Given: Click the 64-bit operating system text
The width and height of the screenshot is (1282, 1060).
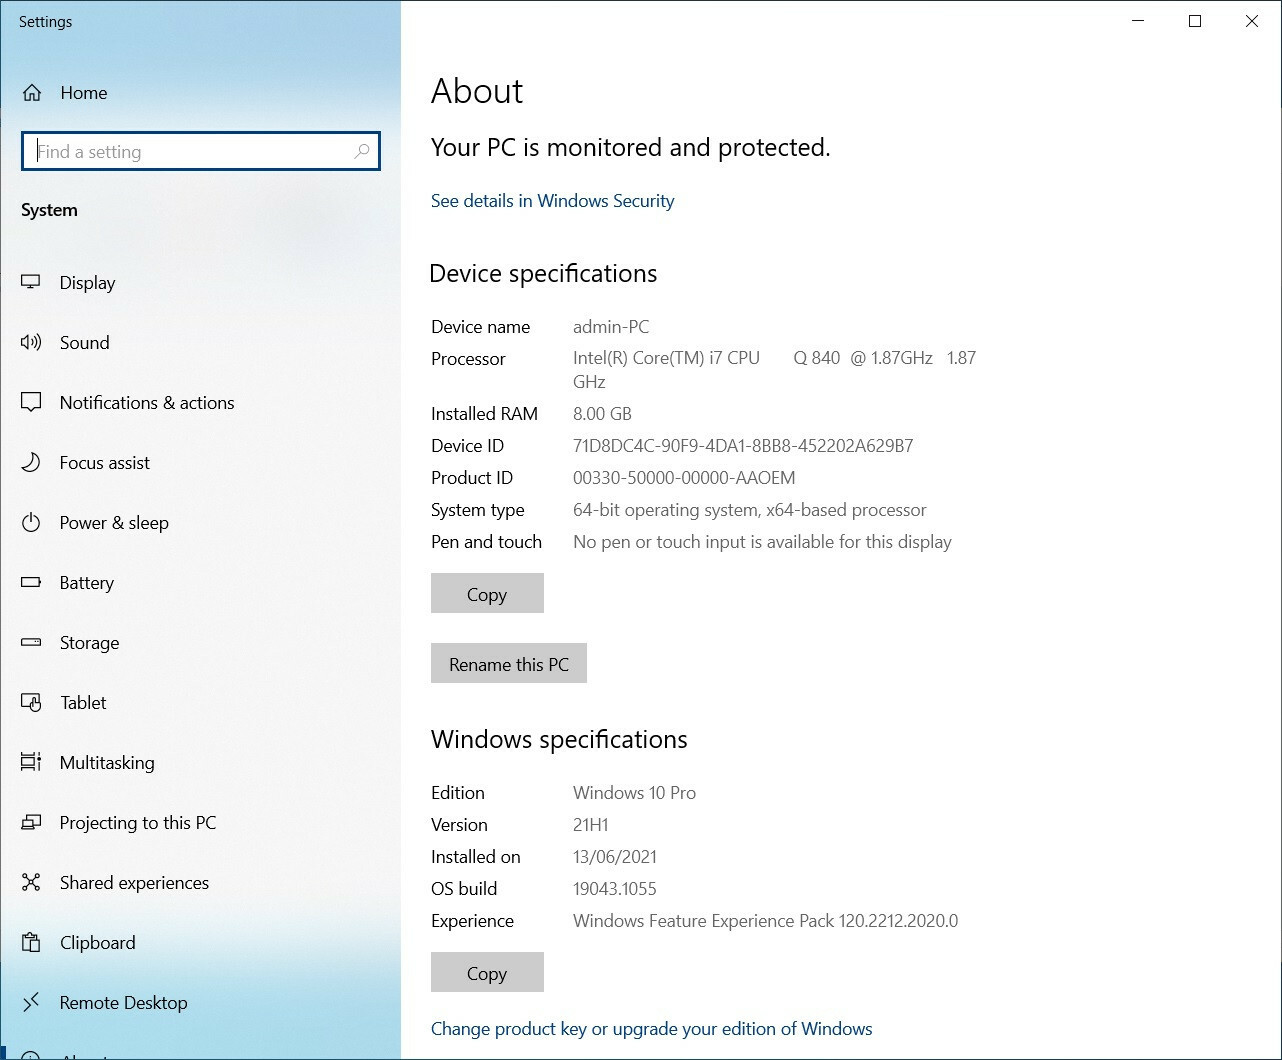Looking at the screenshot, I should [750, 510].
